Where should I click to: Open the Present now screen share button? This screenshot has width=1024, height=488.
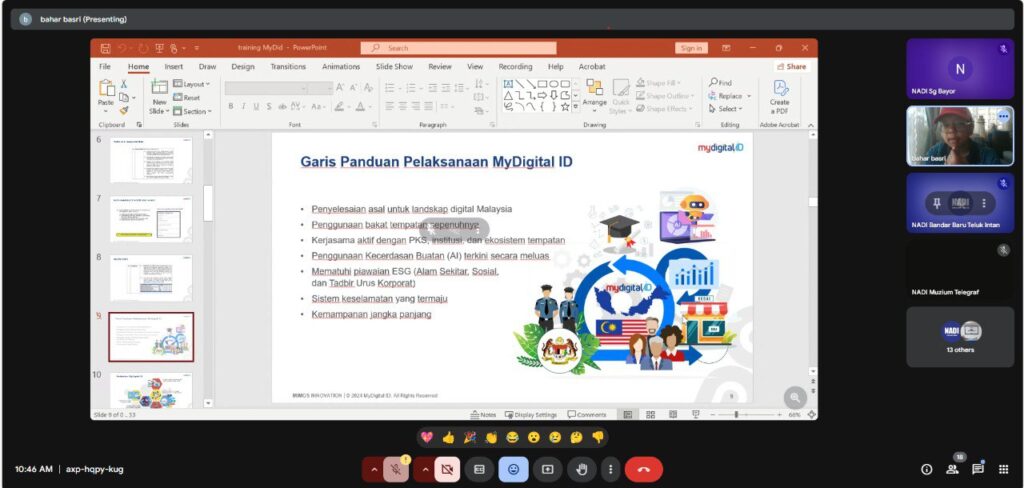point(547,468)
